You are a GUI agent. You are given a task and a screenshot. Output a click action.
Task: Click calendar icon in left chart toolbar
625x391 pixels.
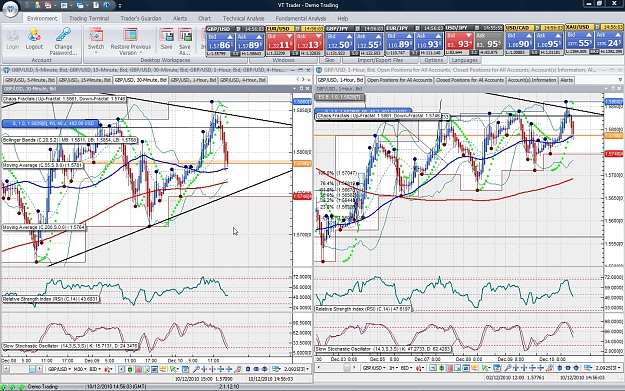coord(186,369)
